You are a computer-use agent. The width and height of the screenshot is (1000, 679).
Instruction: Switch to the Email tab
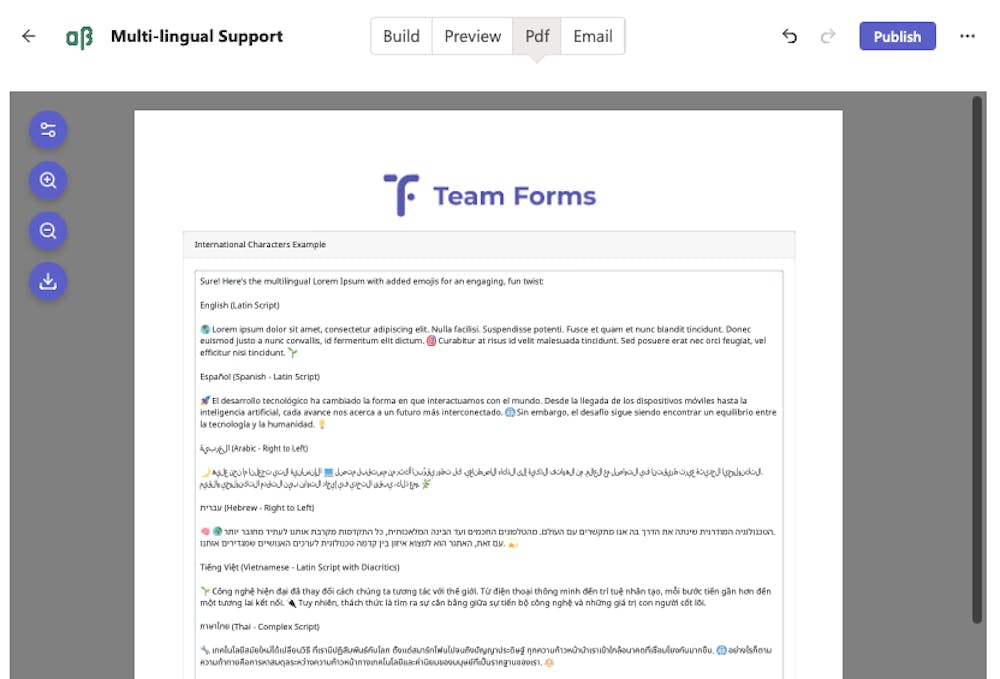pyautogui.click(x=592, y=36)
